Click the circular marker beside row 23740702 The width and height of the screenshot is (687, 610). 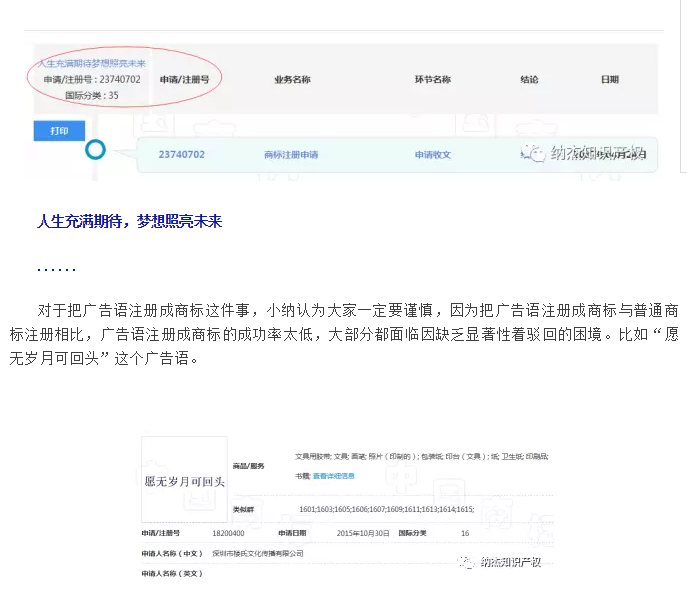95,149
